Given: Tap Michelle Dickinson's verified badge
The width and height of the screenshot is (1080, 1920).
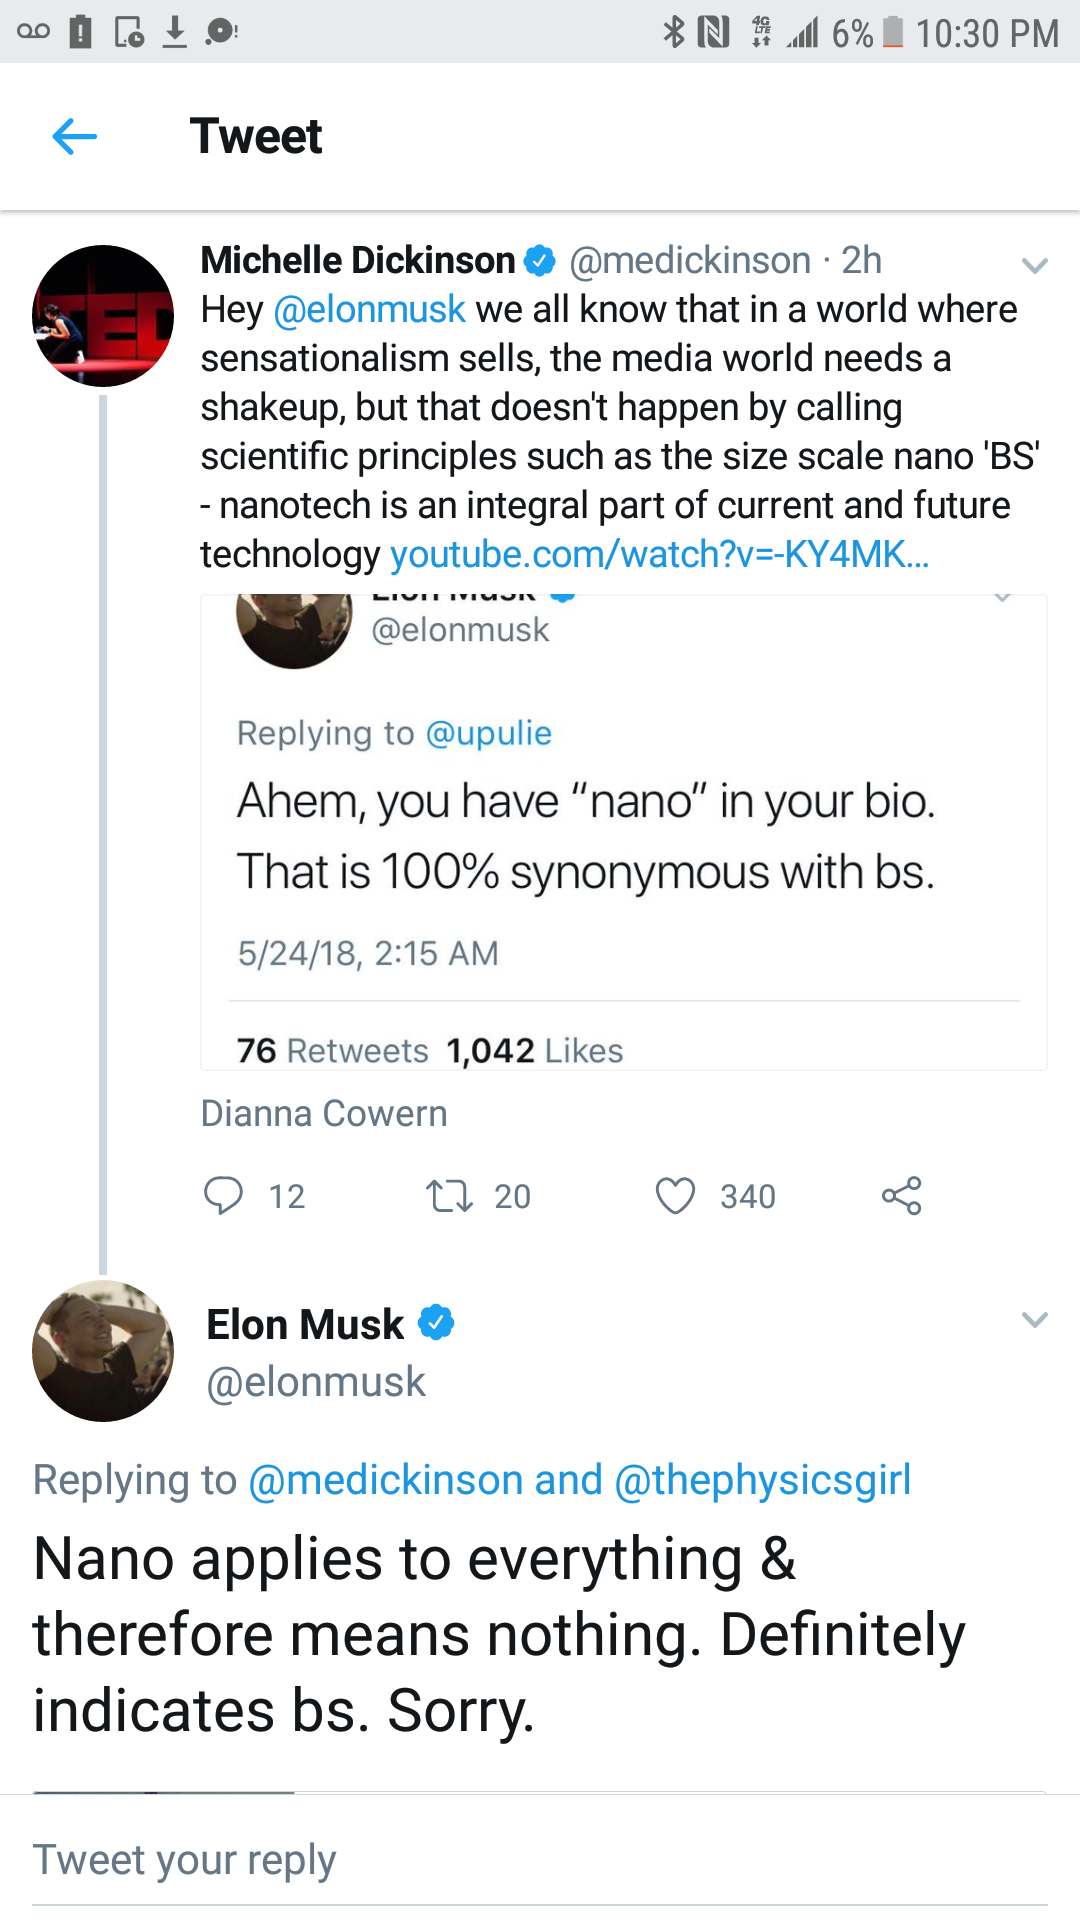Looking at the screenshot, I should coord(540,261).
